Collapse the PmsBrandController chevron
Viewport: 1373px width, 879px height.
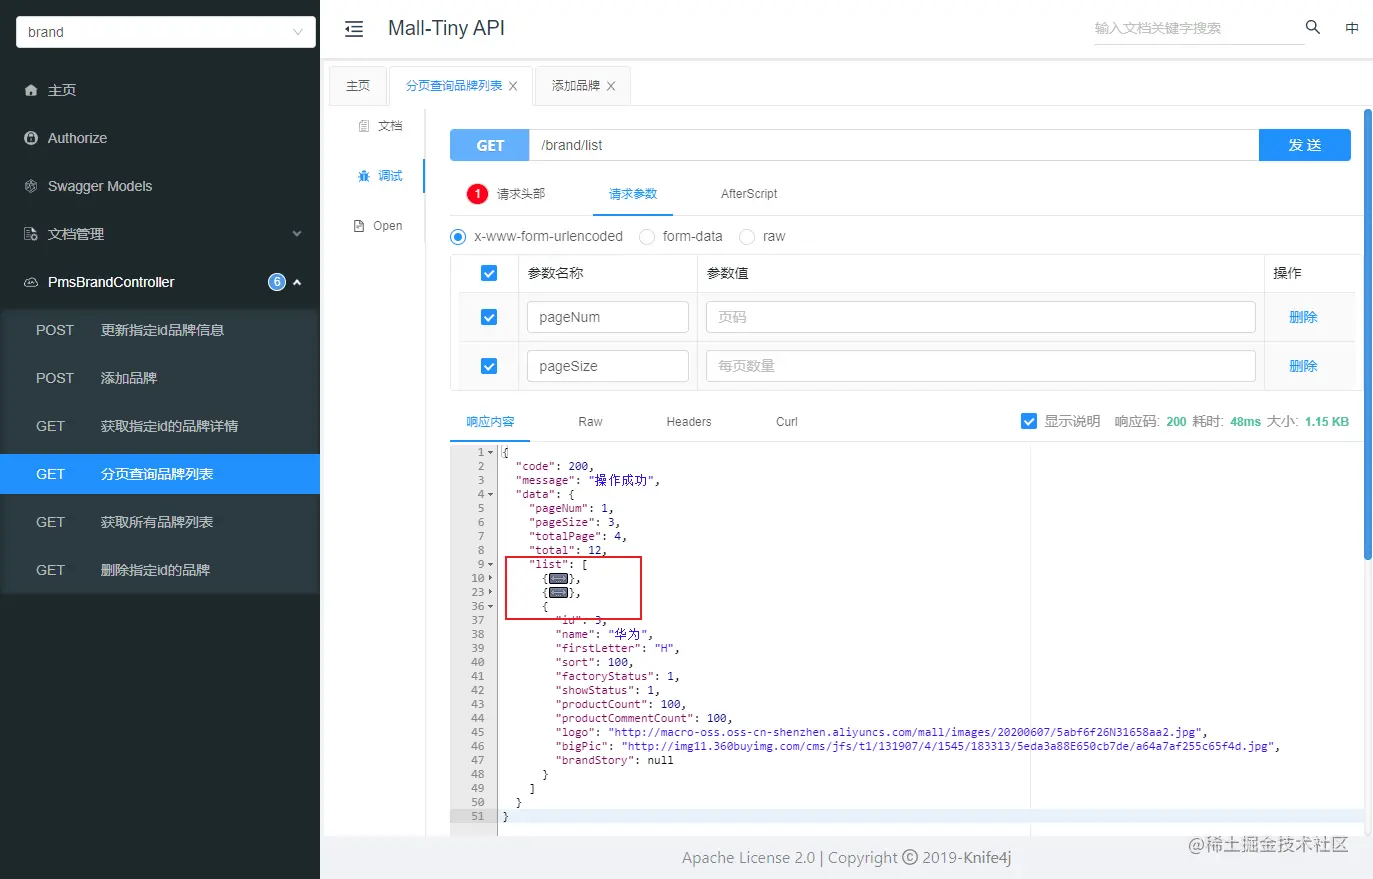(297, 283)
